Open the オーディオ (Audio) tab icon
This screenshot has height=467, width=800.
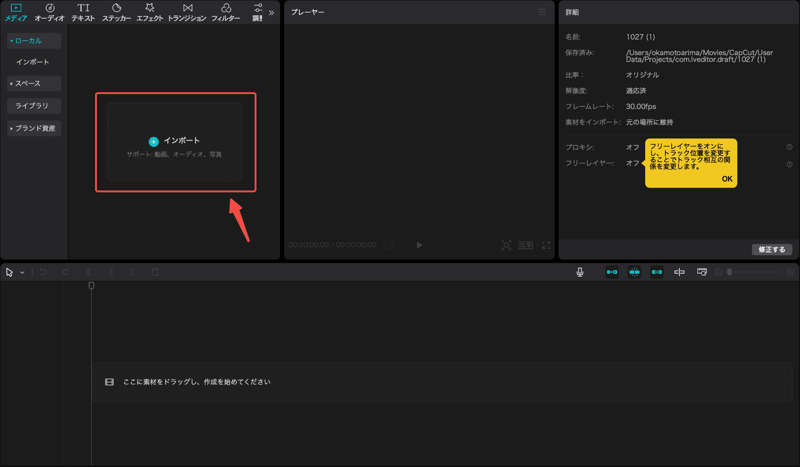(x=49, y=12)
